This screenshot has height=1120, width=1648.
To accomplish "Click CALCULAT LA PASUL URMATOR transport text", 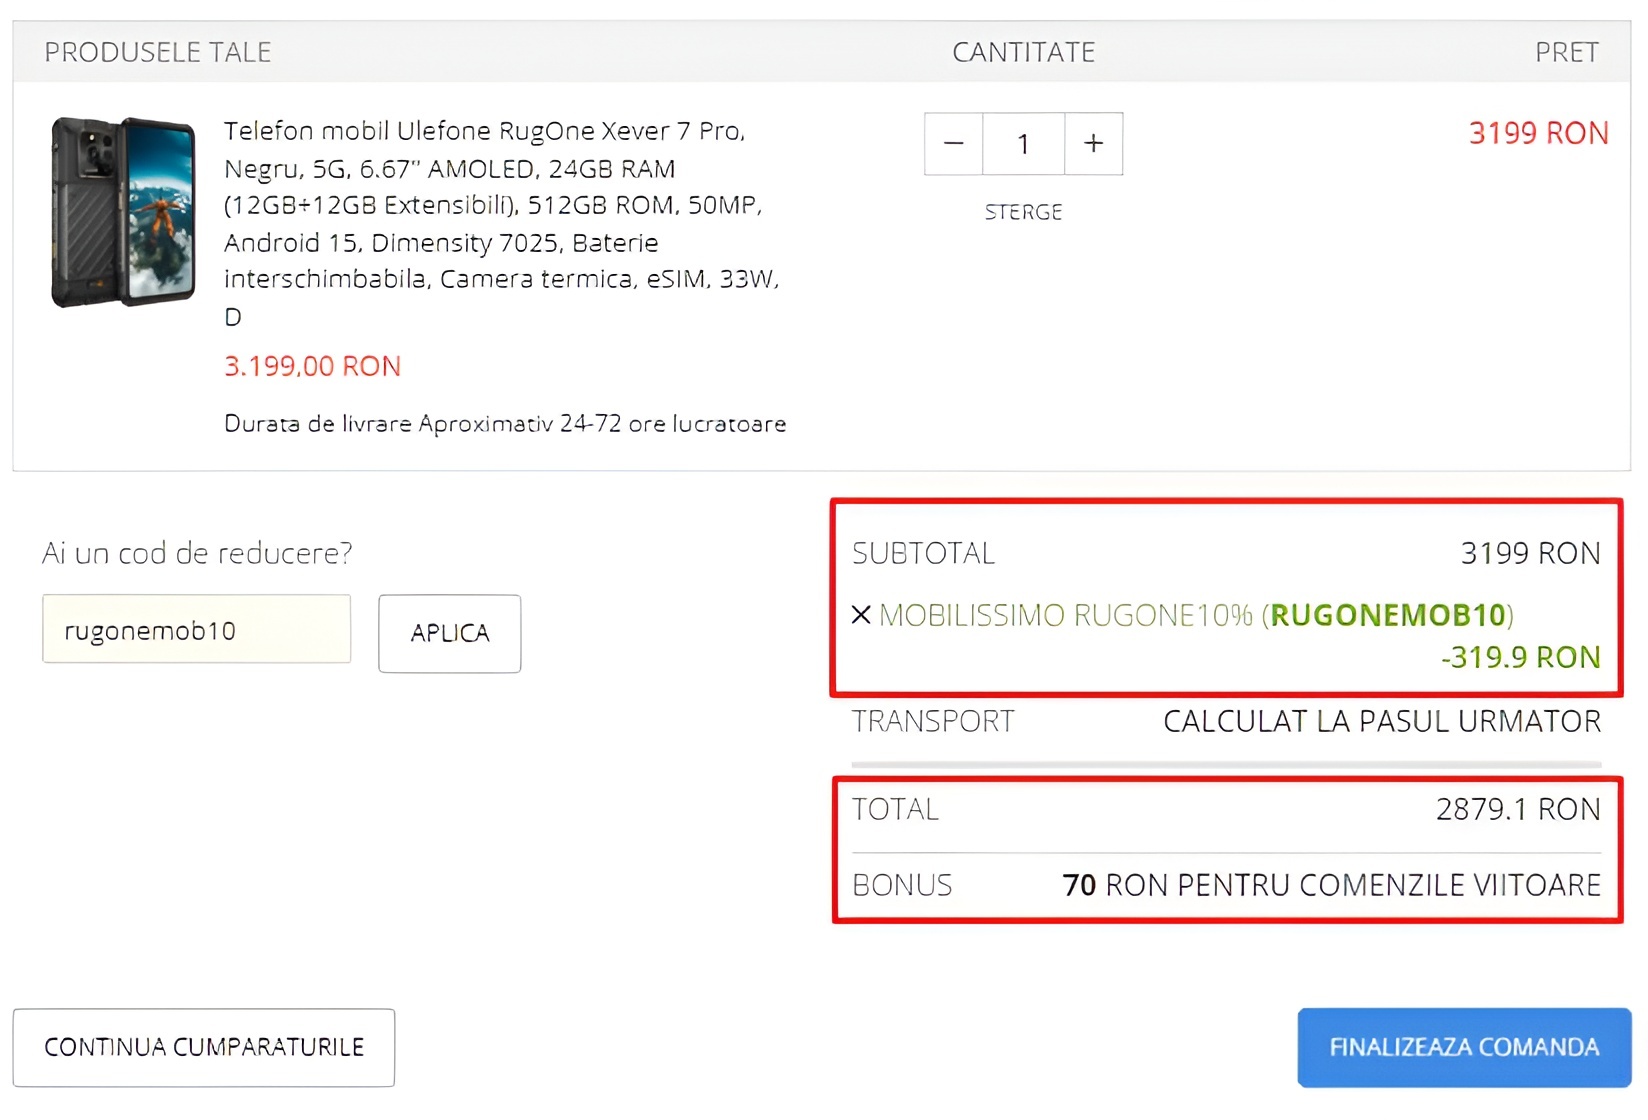I will tap(1381, 721).
